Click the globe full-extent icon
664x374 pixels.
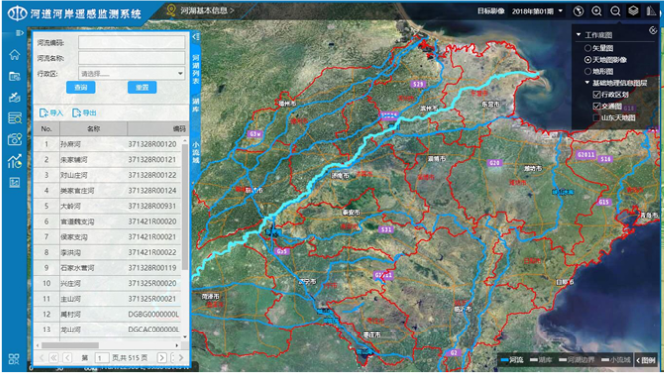click(578, 11)
